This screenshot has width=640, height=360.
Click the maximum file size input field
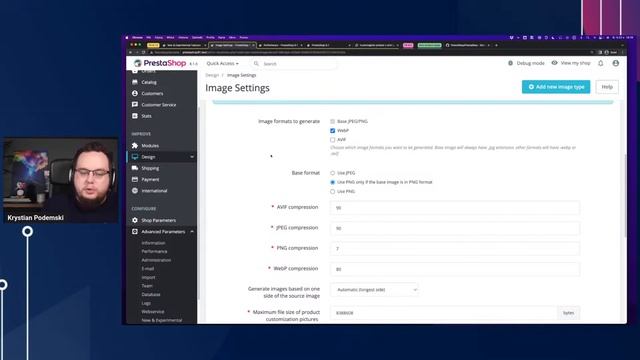(x=444, y=313)
